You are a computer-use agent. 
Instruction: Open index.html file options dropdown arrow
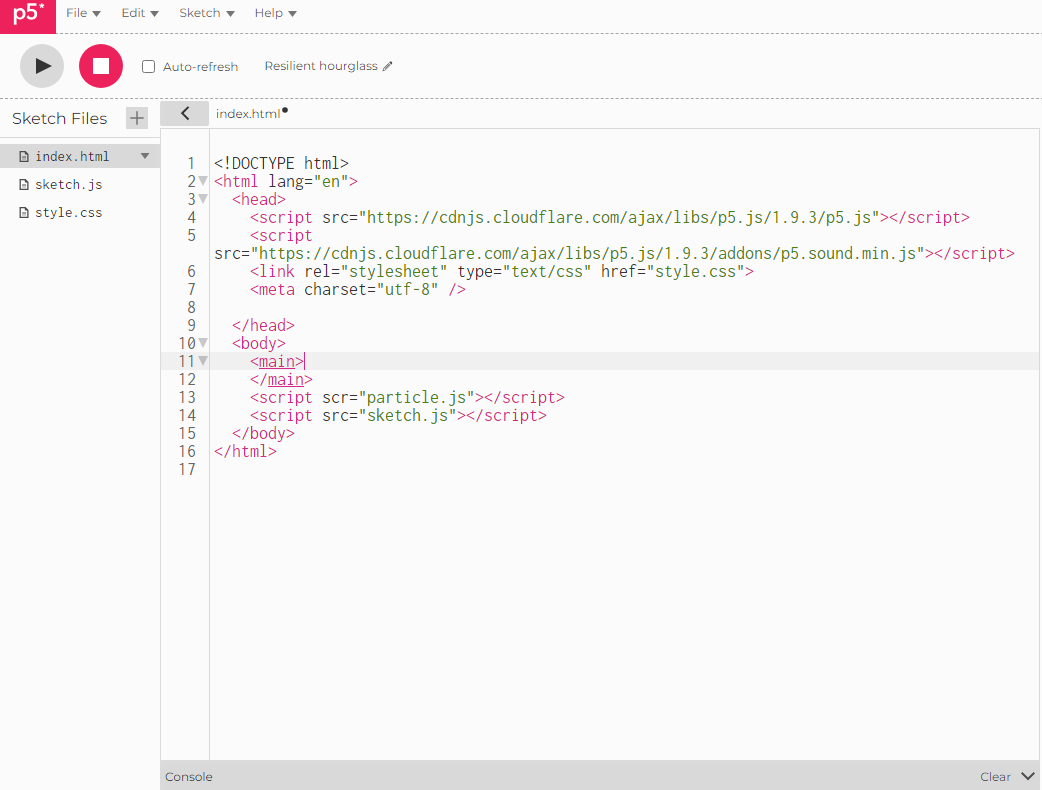[x=145, y=156]
